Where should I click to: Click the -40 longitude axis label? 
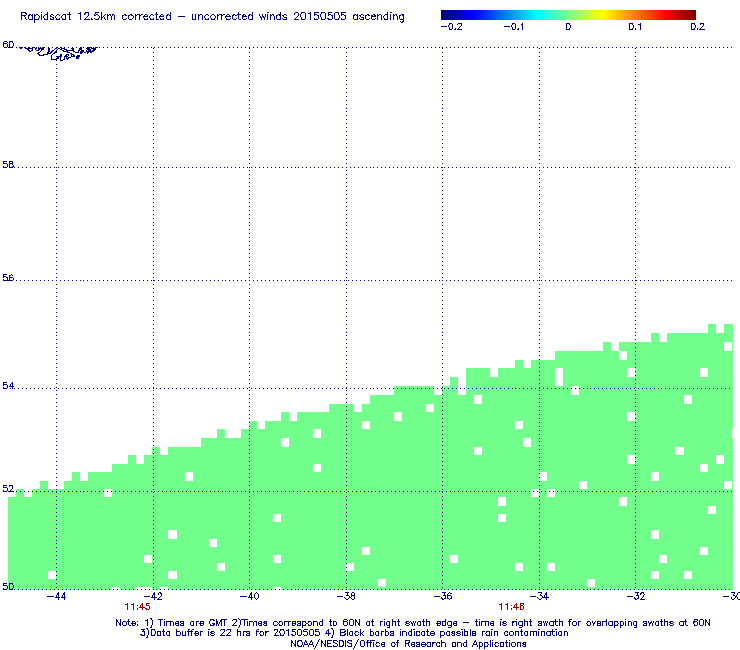[250, 596]
